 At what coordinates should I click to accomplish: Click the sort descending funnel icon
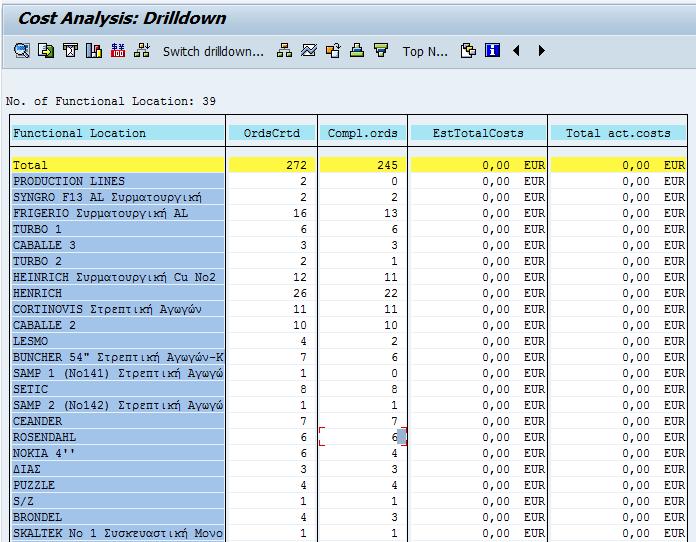(381, 51)
